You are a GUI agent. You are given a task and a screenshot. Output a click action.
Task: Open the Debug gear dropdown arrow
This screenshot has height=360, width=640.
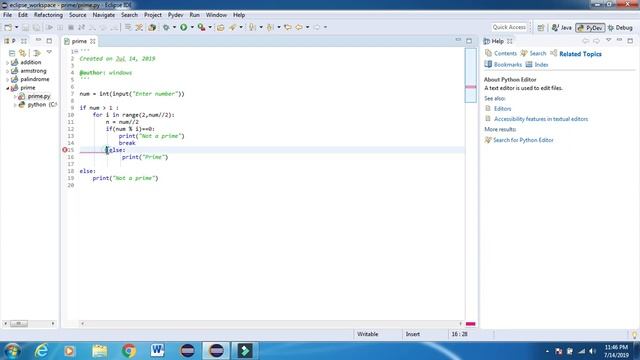[x=174, y=27]
